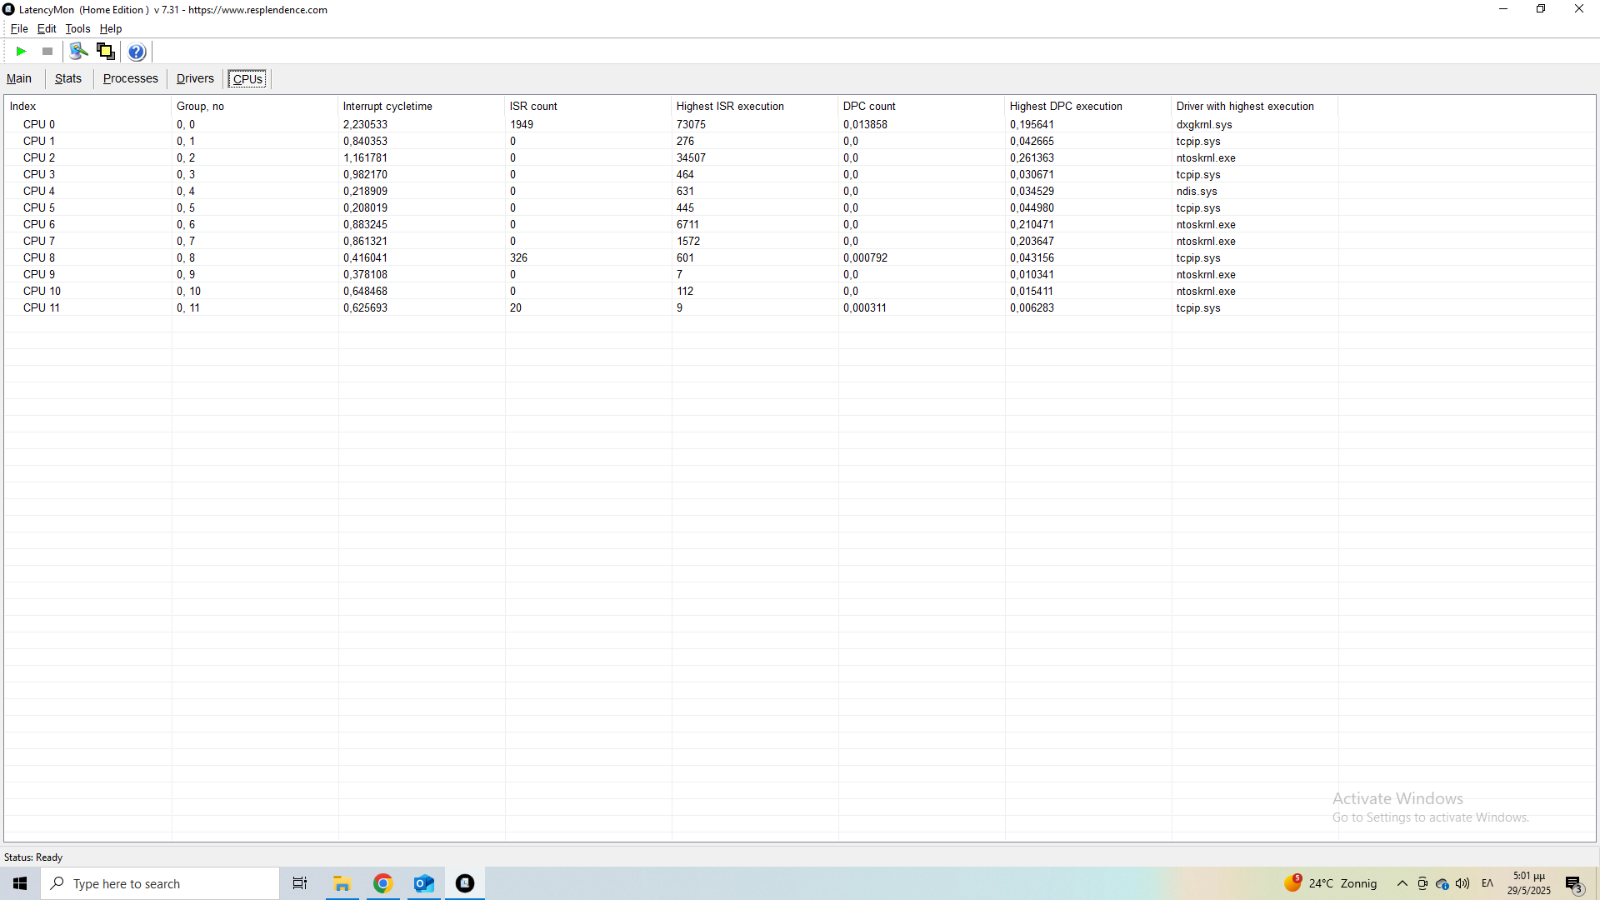Open File Explorer from the taskbar
Viewport: 1600px width, 900px height.
click(x=342, y=884)
